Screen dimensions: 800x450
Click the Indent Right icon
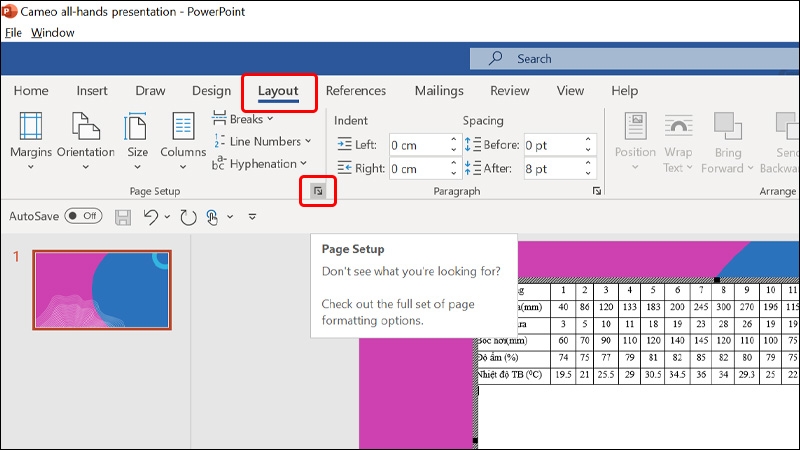pos(344,168)
